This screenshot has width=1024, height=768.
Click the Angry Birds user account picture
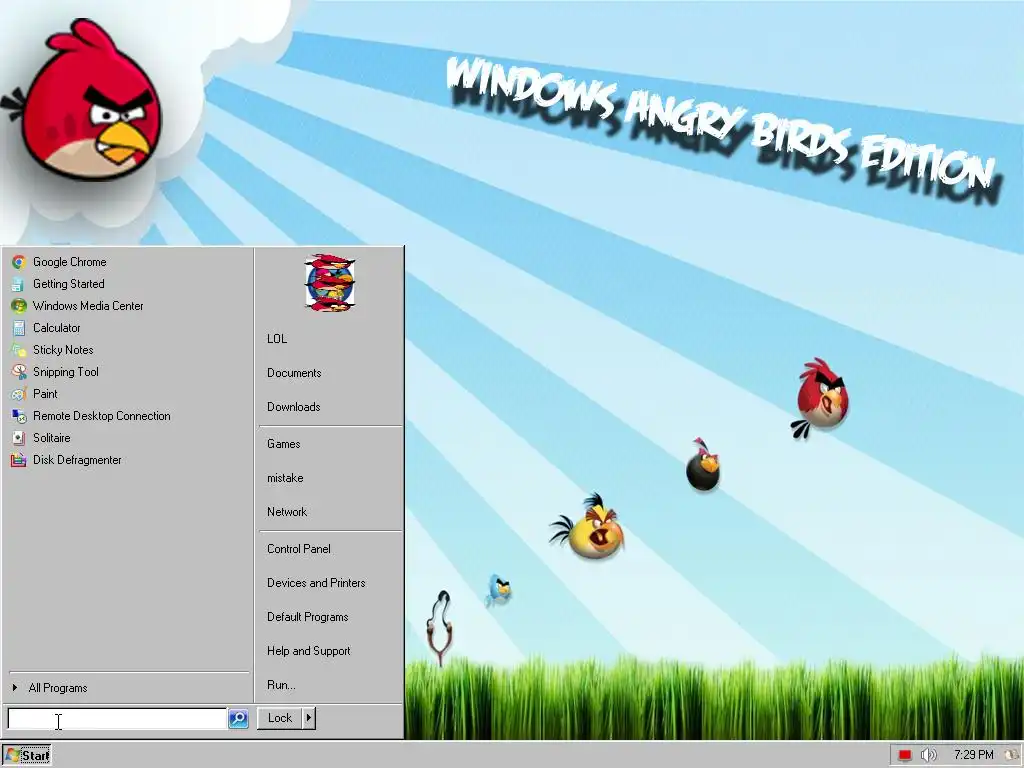click(330, 283)
